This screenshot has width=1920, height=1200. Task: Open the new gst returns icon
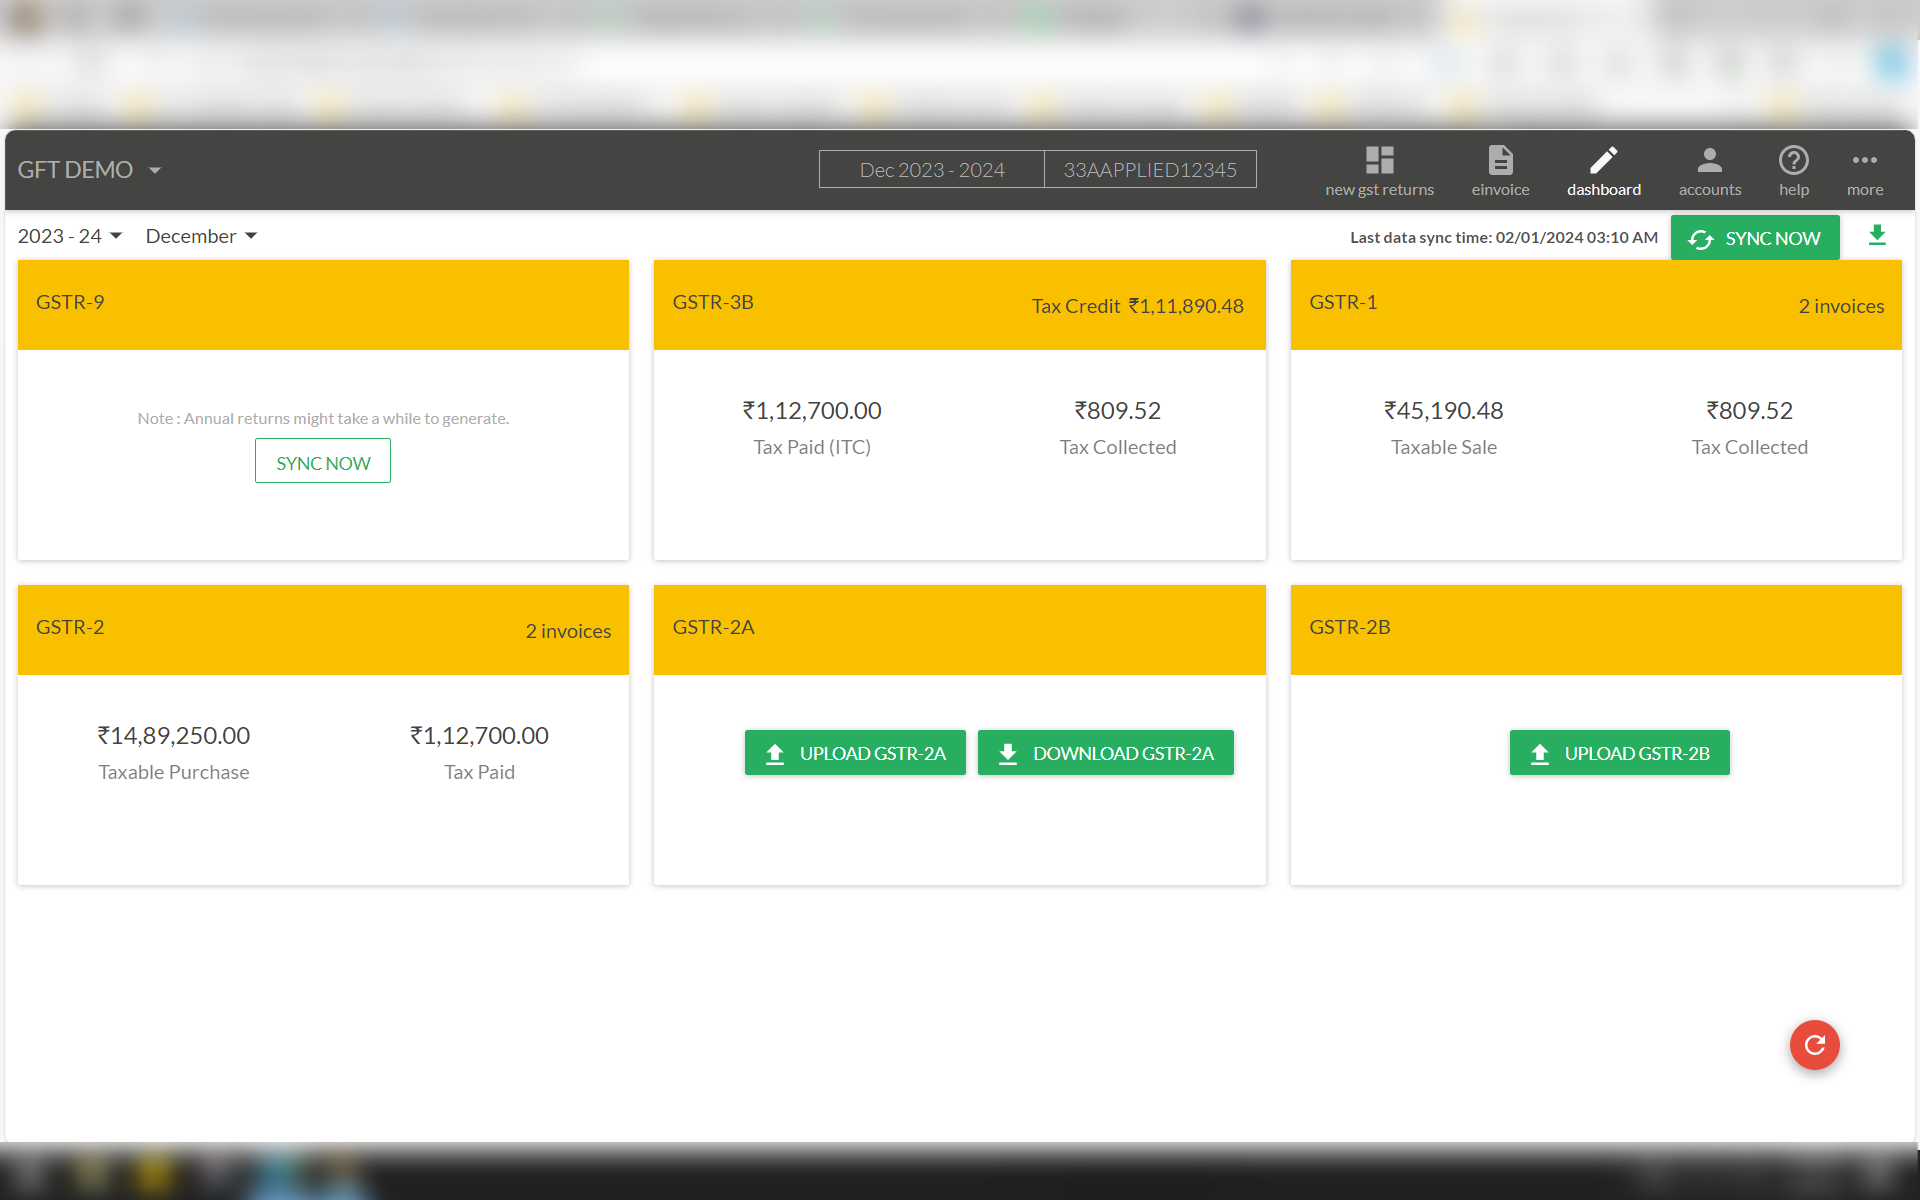pyautogui.click(x=1379, y=161)
